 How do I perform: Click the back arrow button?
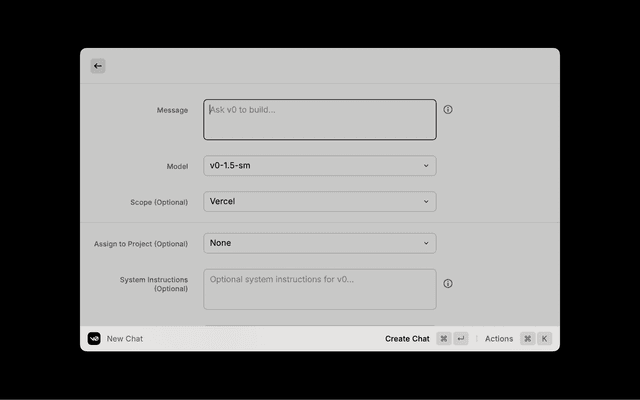point(98,66)
